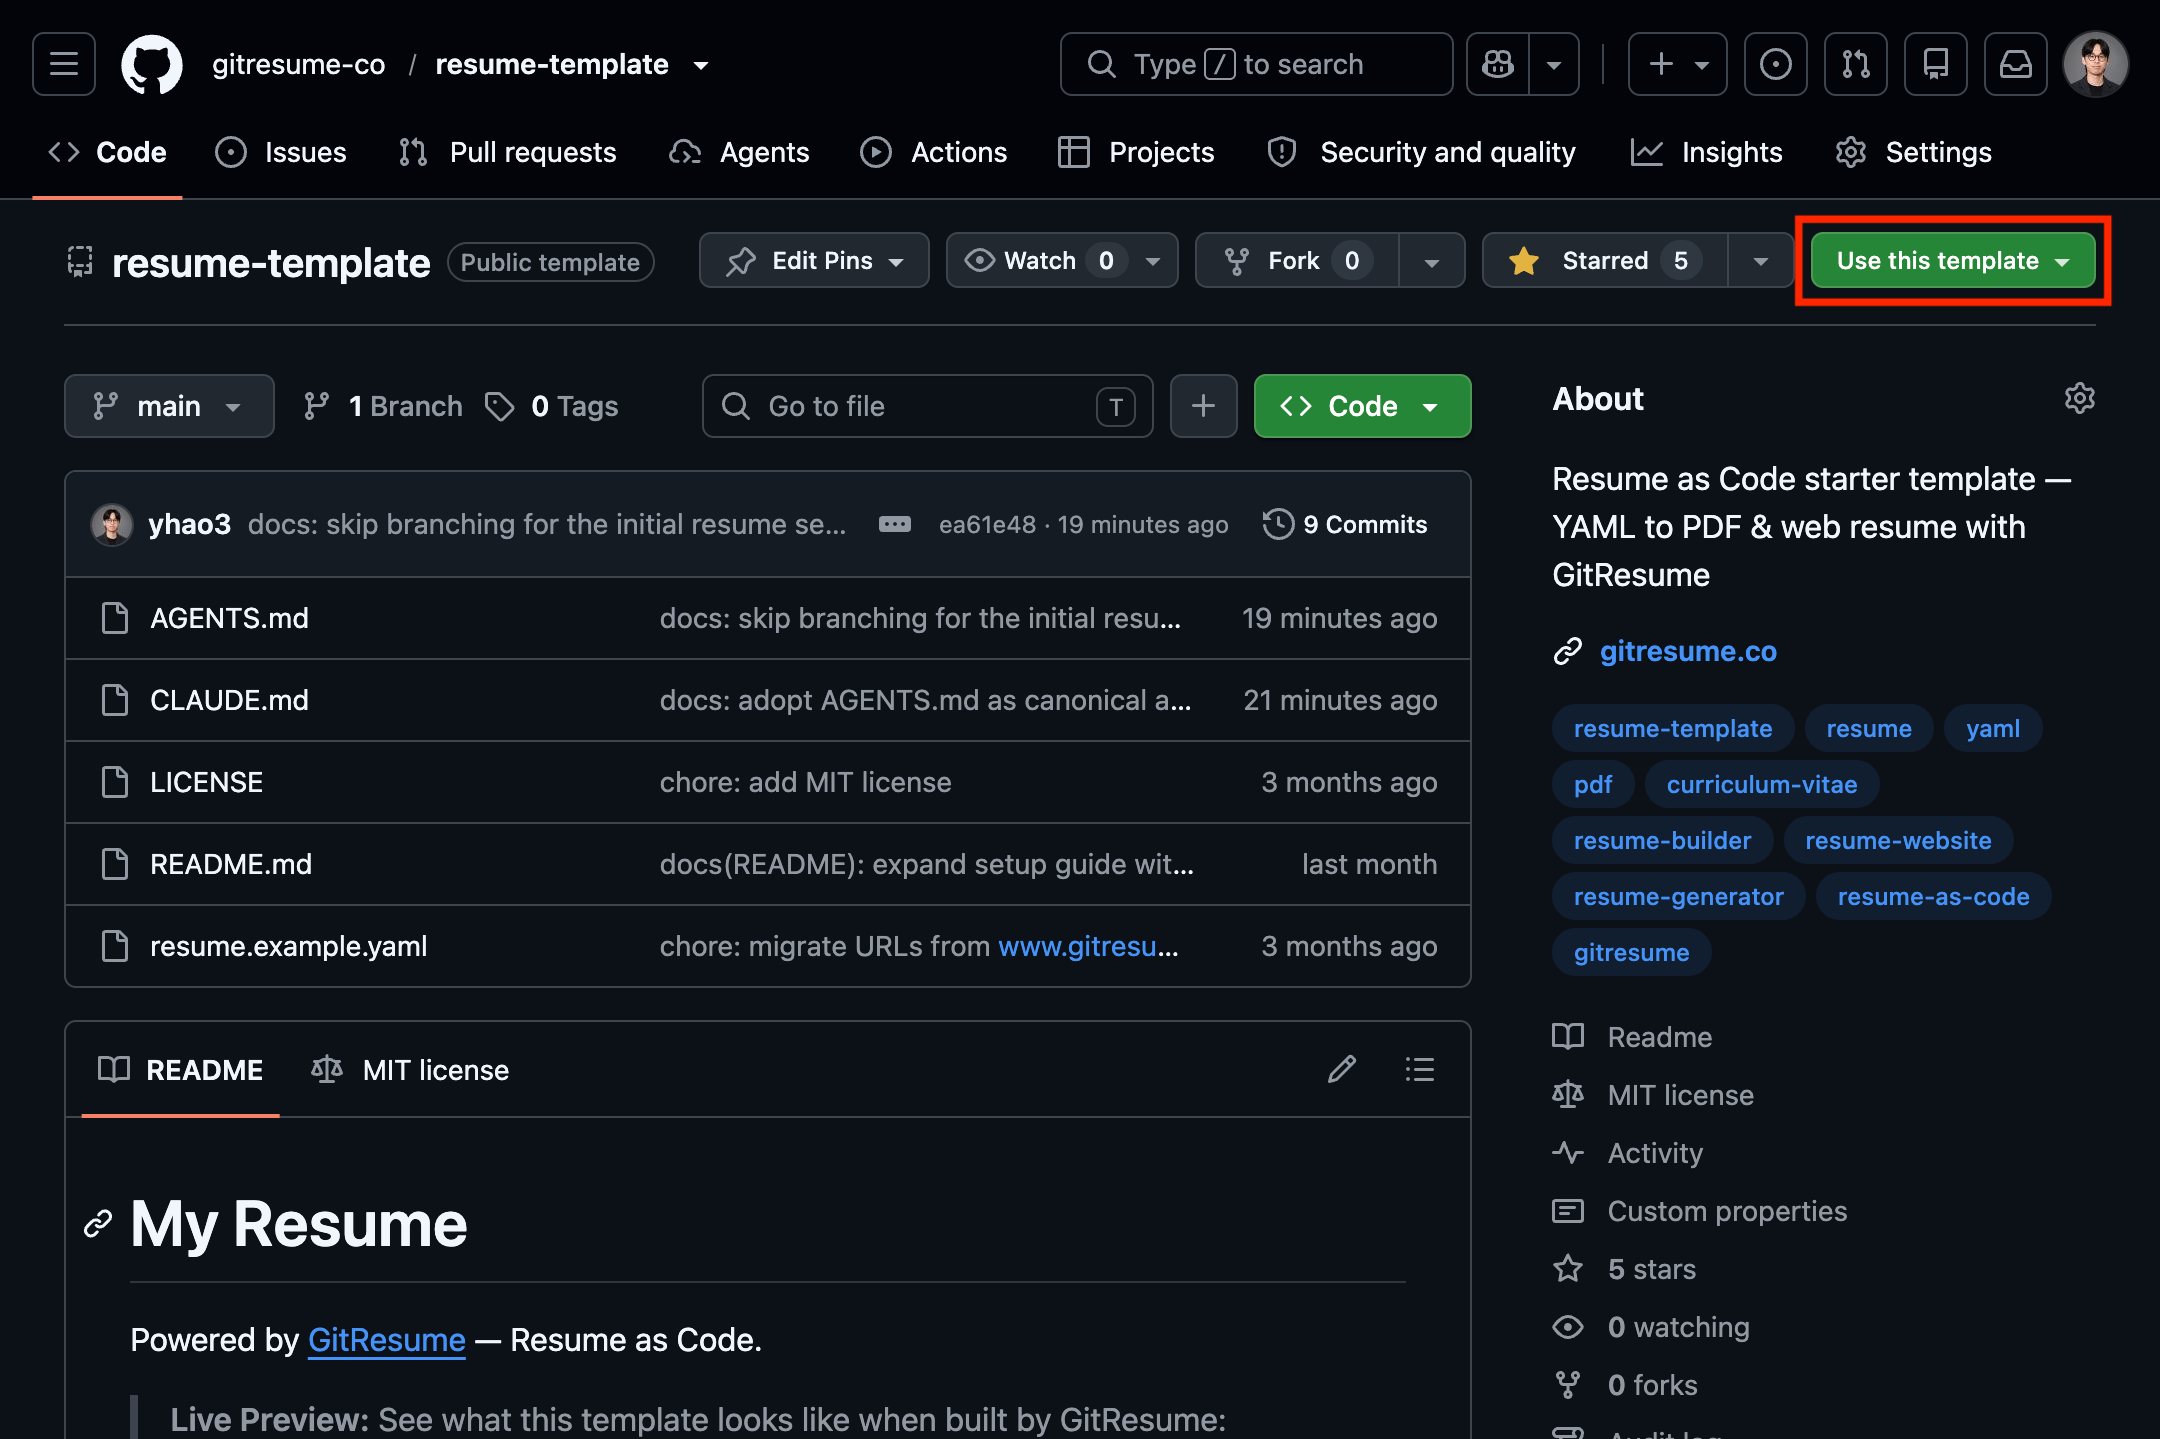Viewport: 2160px width, 1439px height.
Task: Switch to the Issues tab
Action: tap(281, 152)
